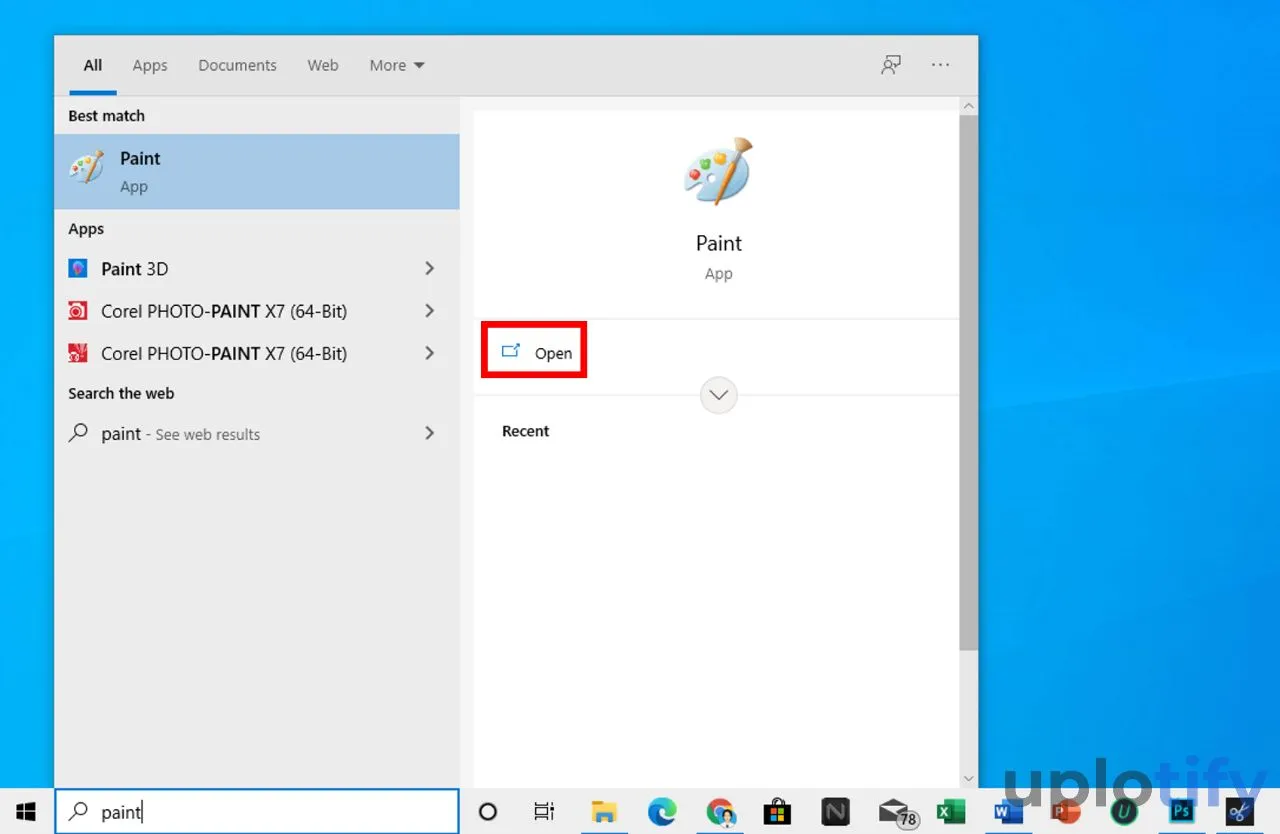The image size is (1280, 834).
Task: Click Open to launch Paint
Action: coord(535,352)
